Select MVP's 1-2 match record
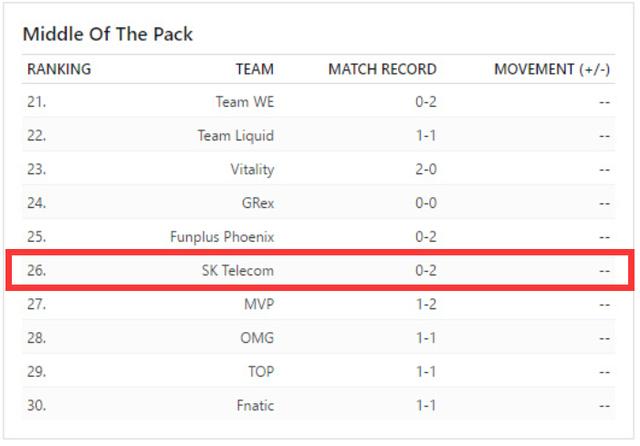Image resolution: width=640 pixels, height=446 pixels. click(x=425, y=304)
